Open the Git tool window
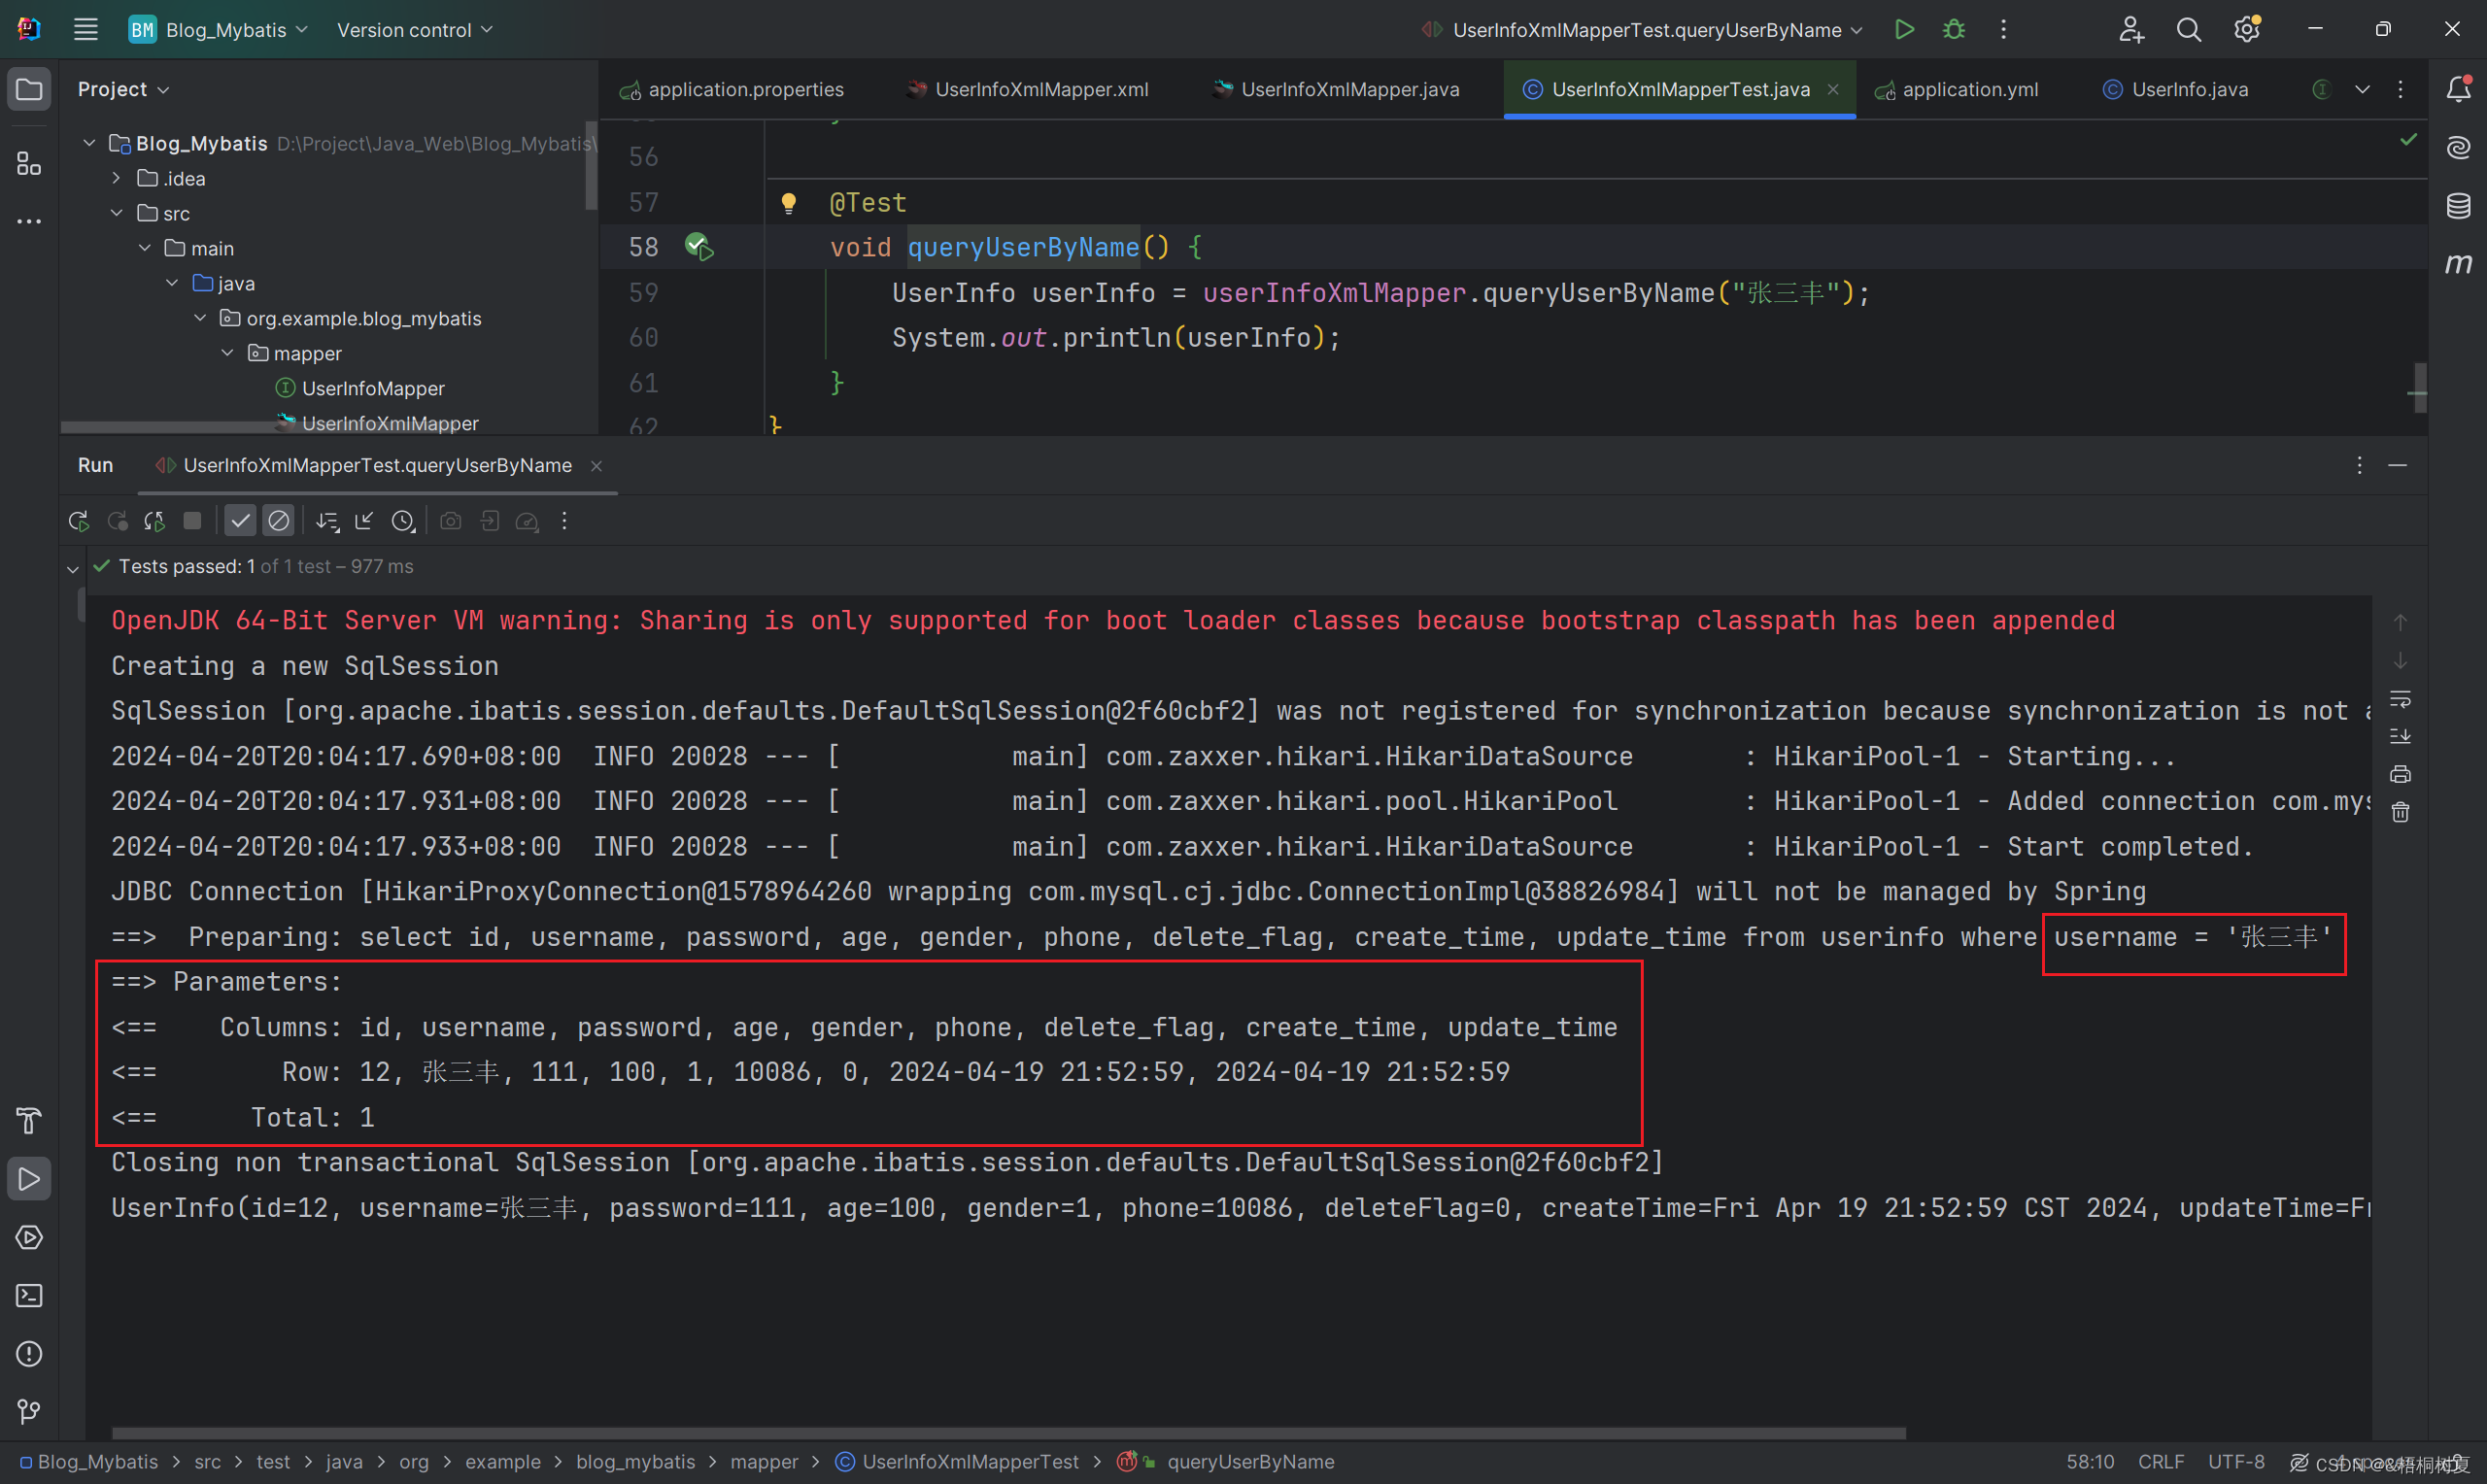2487x1484 pixels. [x=29, y=1412]
